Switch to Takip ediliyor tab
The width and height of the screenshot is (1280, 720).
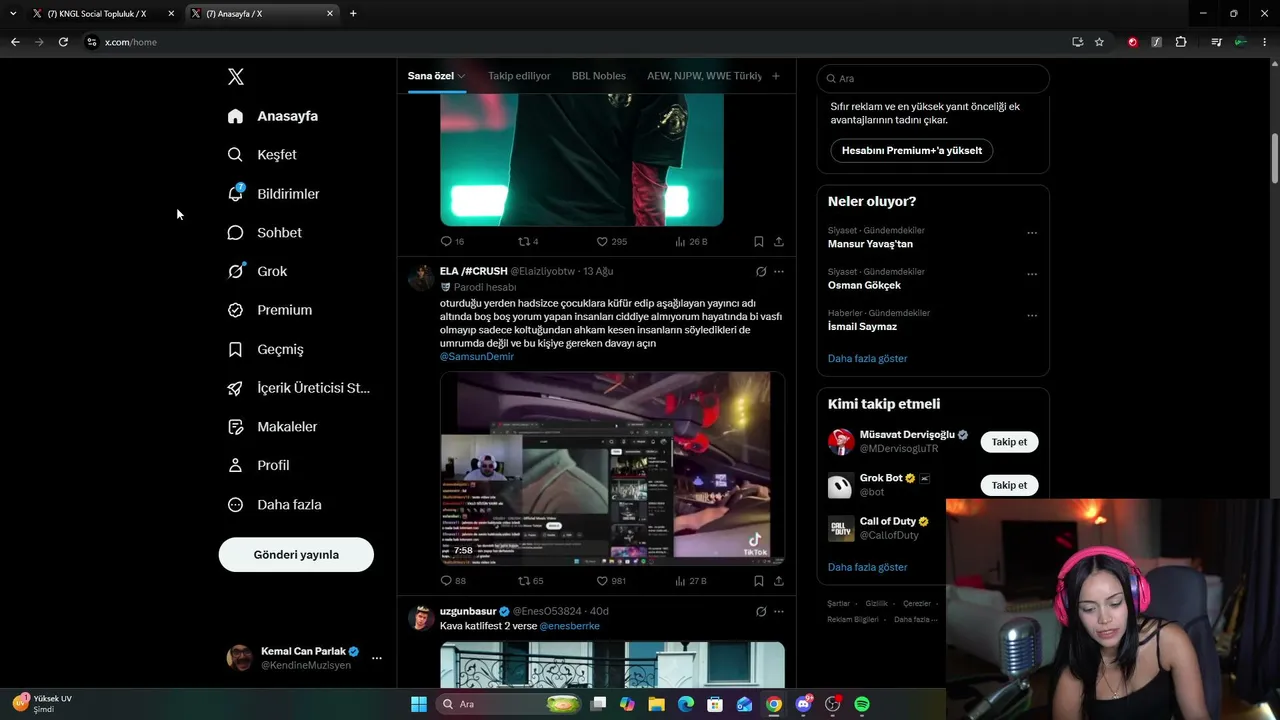tap(519, 76)
